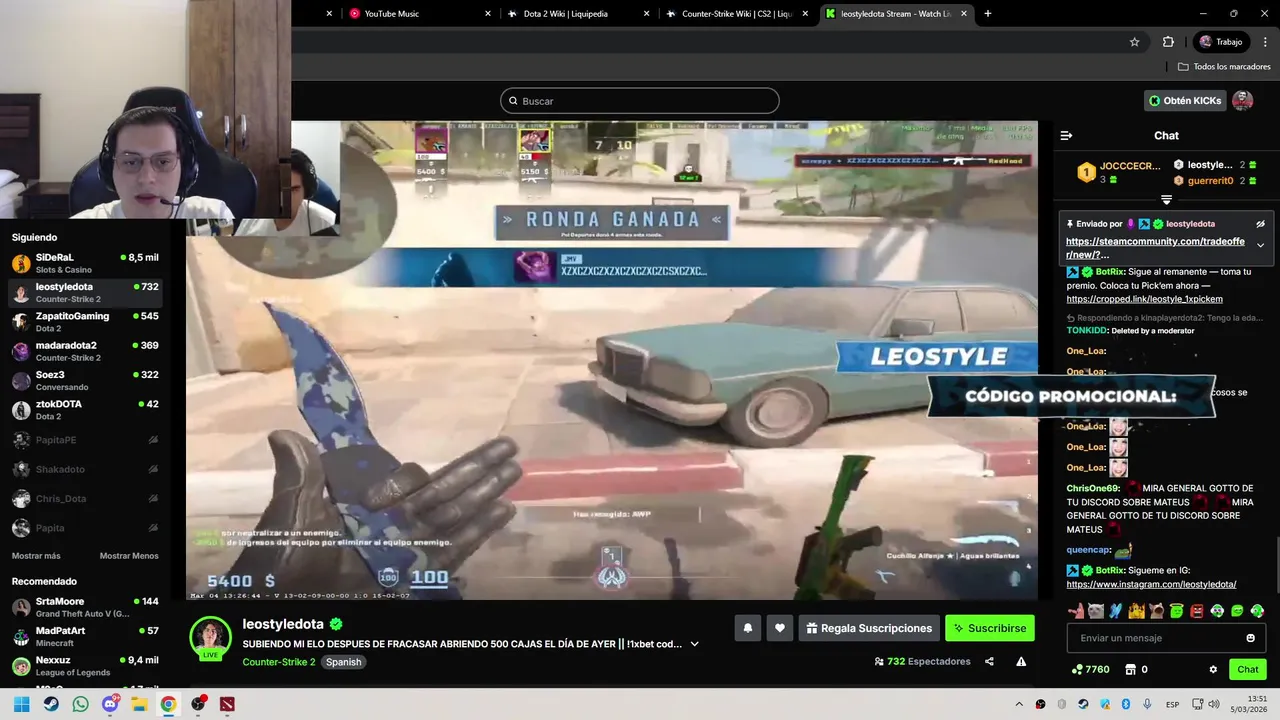Open ZapatitoGaming channel in sidebar

pyautogui.click(x=85, y=322)
